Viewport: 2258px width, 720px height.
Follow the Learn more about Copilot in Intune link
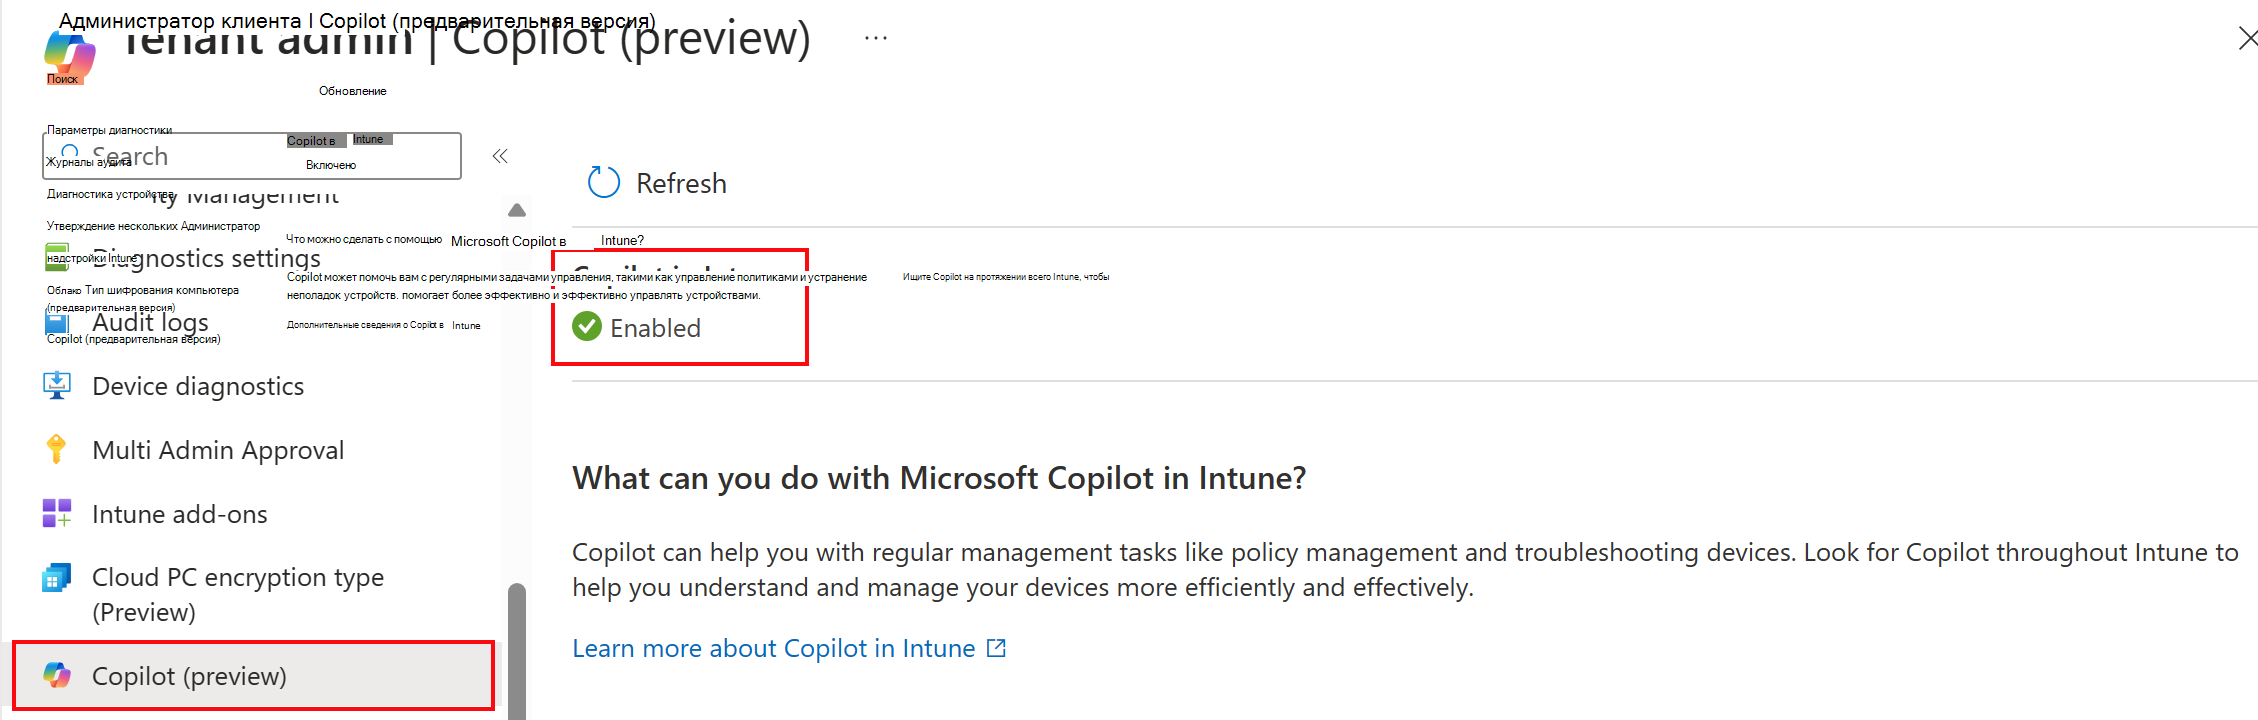point(789,648)
